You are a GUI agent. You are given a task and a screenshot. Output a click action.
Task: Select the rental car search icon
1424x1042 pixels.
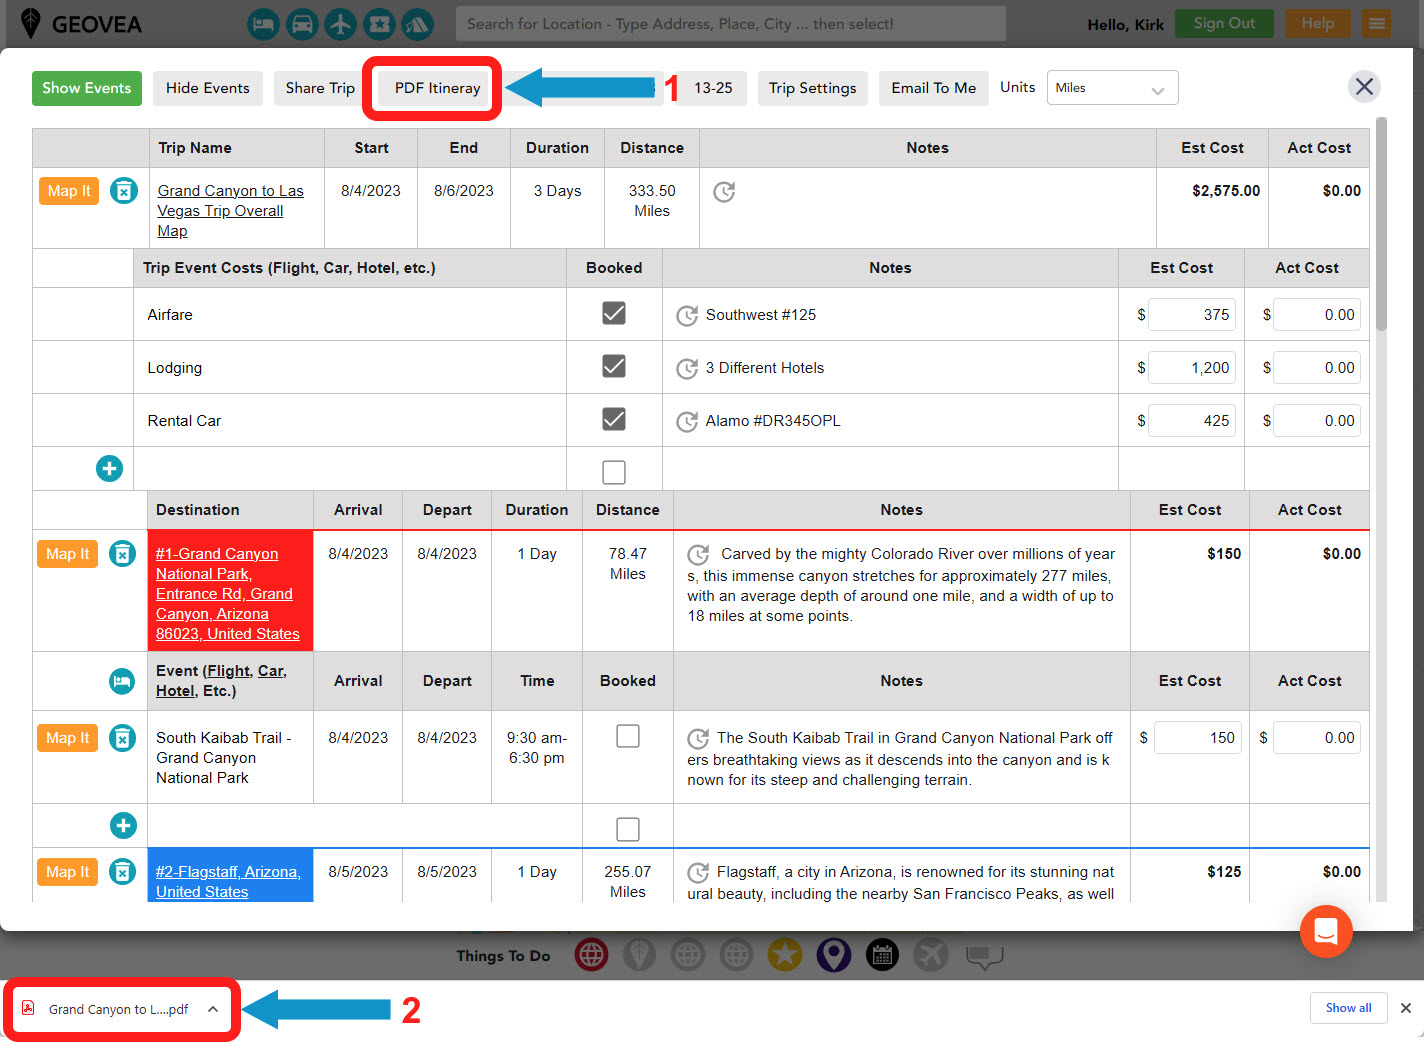[x=302, y=24]
